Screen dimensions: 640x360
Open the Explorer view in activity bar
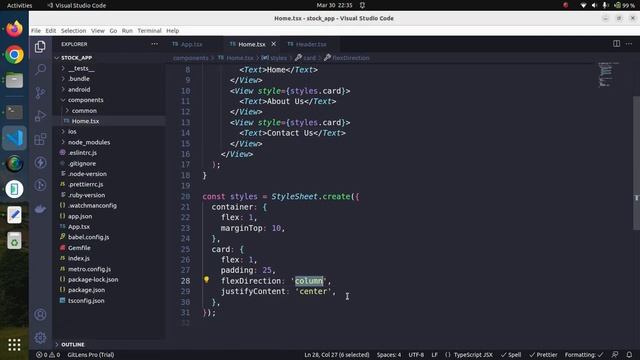pyautogui.click(x=40, y=47)
